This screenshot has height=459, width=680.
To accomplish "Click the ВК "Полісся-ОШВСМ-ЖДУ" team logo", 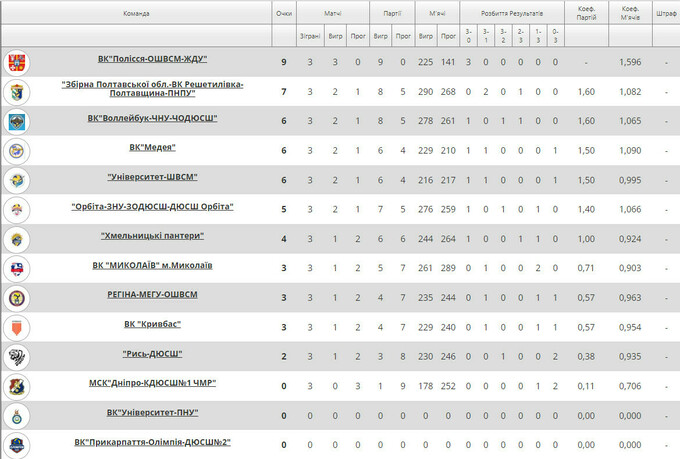I will pos(17,63).
